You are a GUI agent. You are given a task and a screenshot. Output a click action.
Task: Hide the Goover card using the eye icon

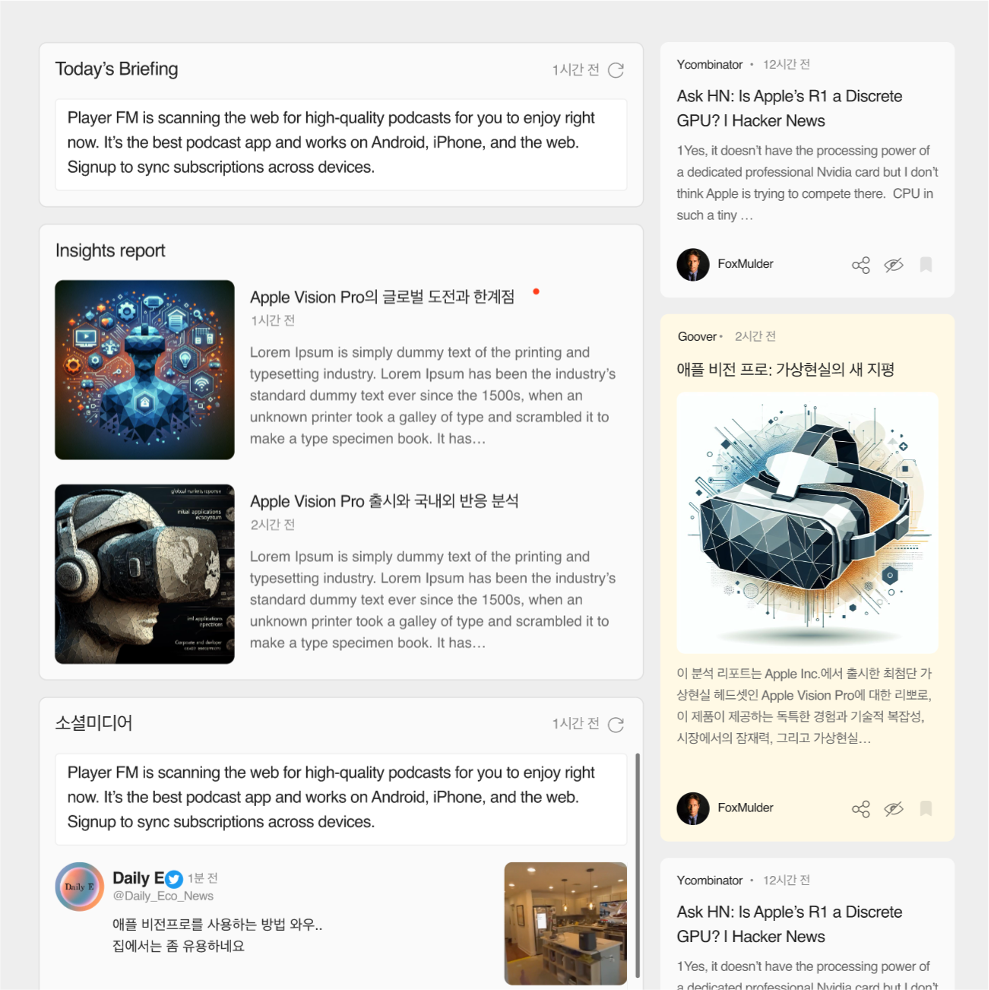point(894,809)
